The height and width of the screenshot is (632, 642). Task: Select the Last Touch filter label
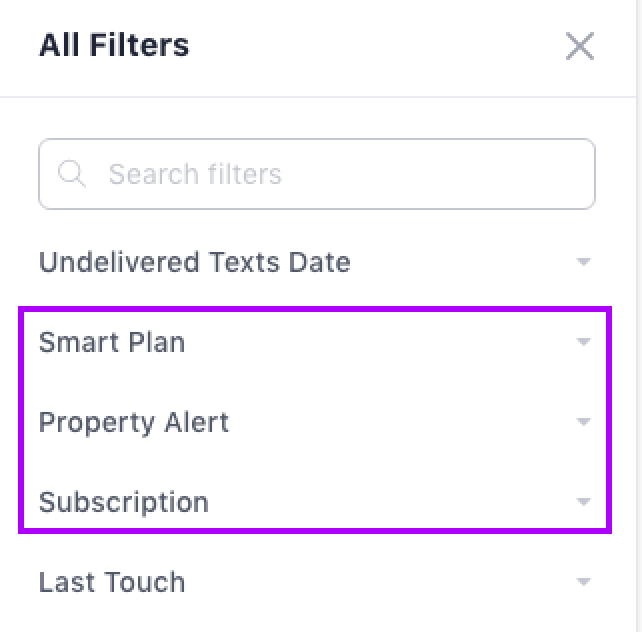click(x=112, y=582)
